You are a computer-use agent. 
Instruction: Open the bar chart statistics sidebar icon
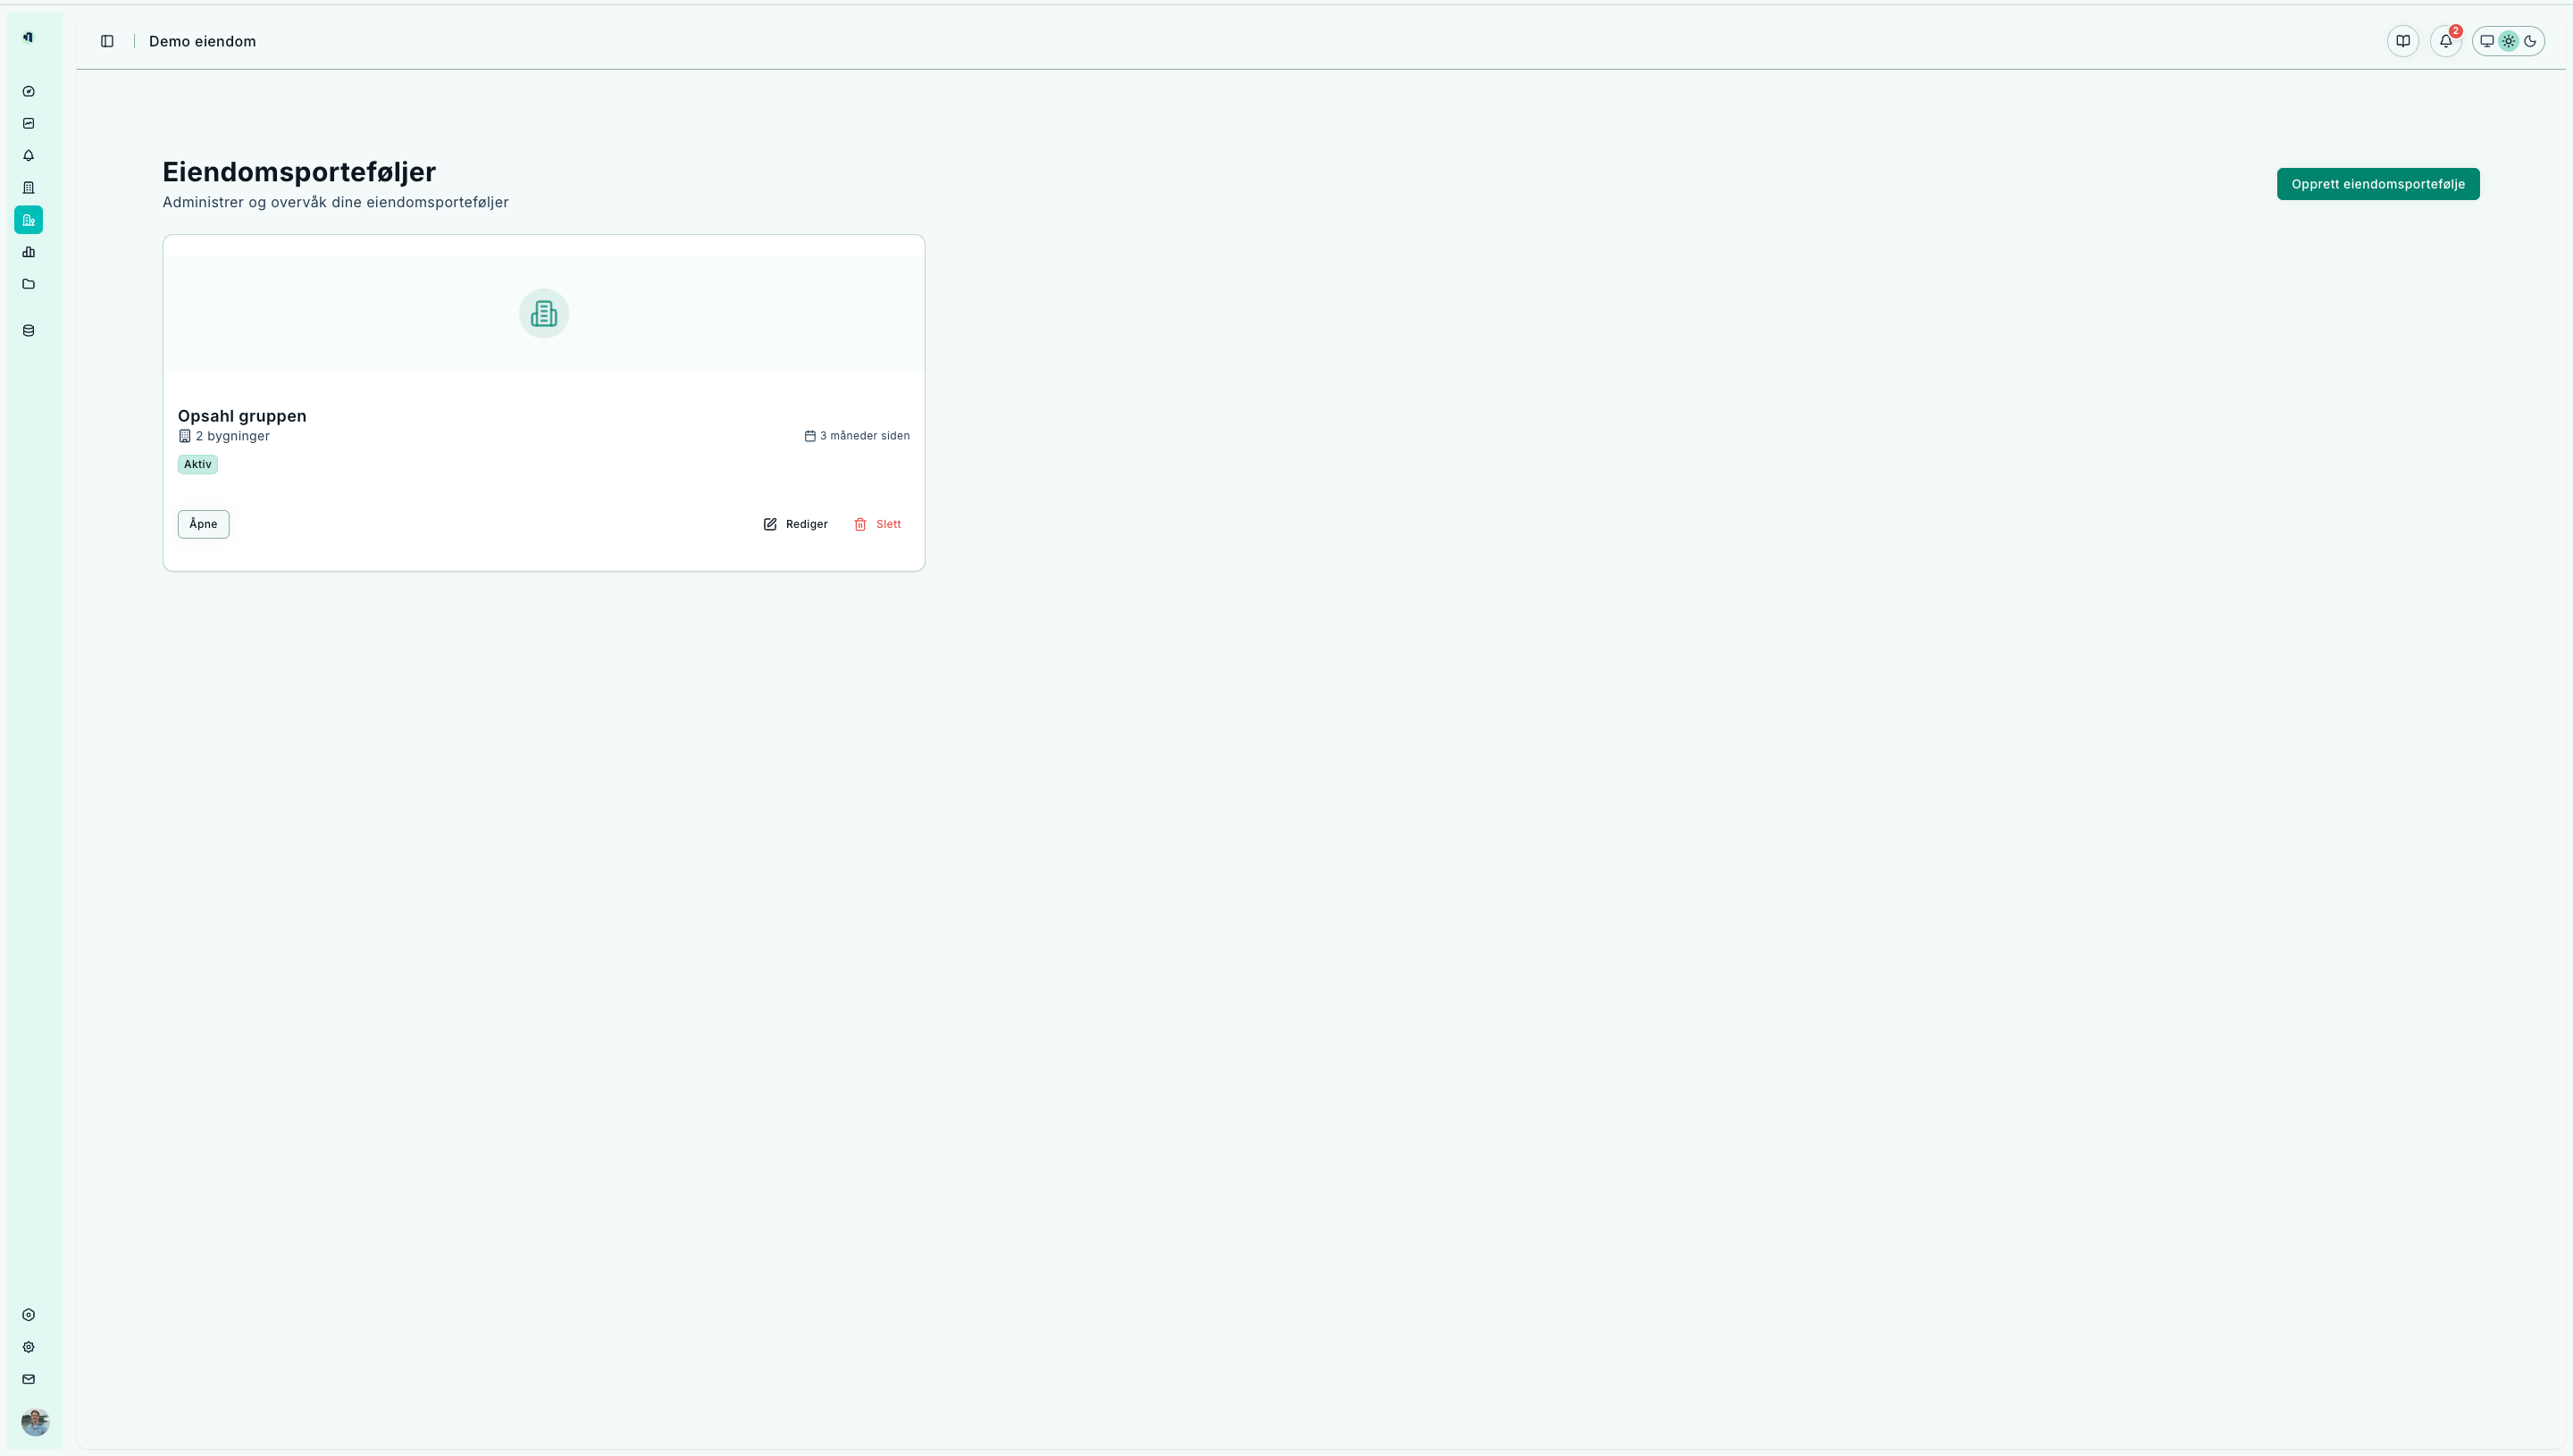pos(28,252)
